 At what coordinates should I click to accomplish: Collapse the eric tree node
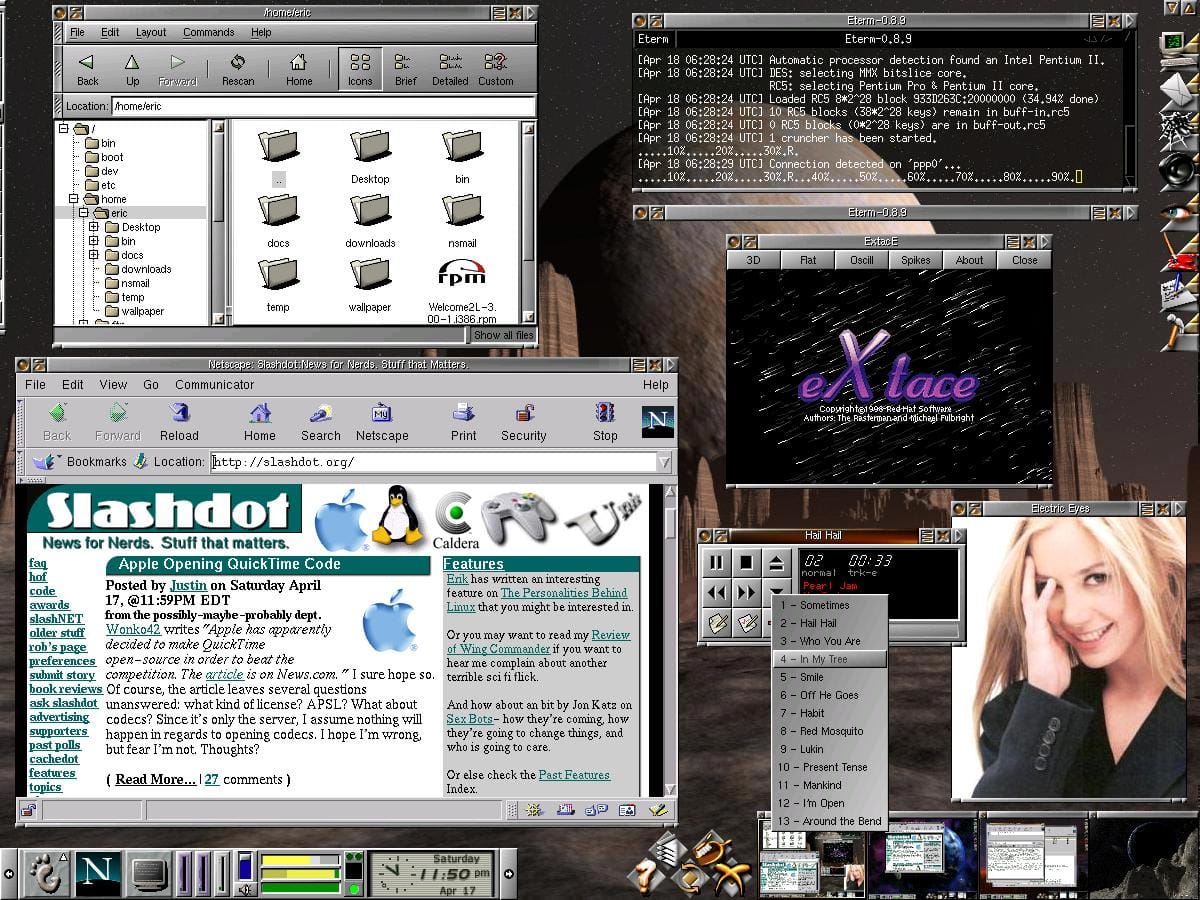pyautogui.click(x=84, y=213)
